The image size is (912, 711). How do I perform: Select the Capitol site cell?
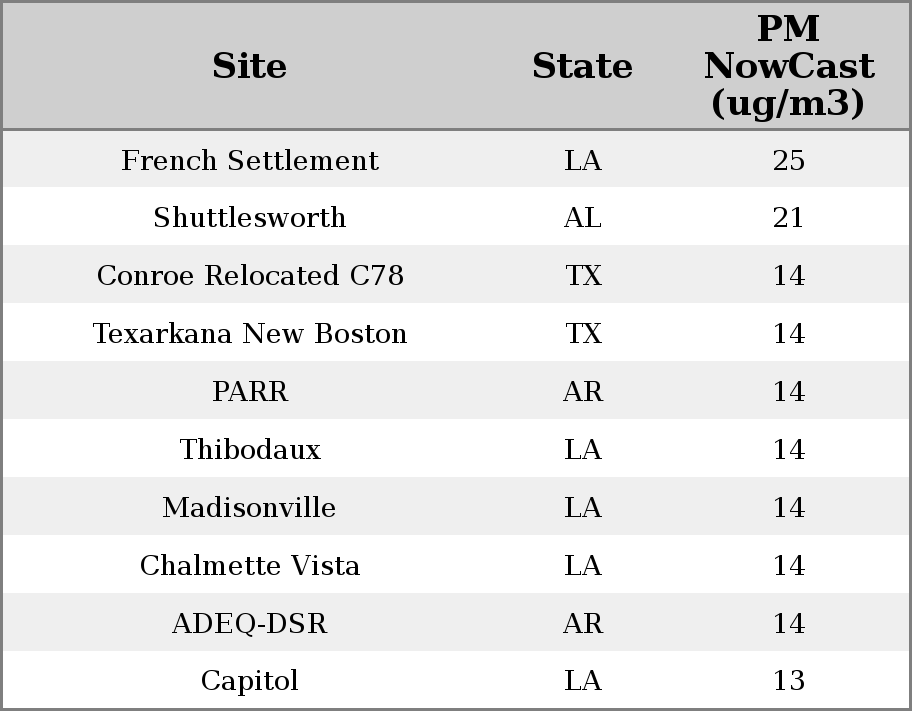(x=250, y=681)
